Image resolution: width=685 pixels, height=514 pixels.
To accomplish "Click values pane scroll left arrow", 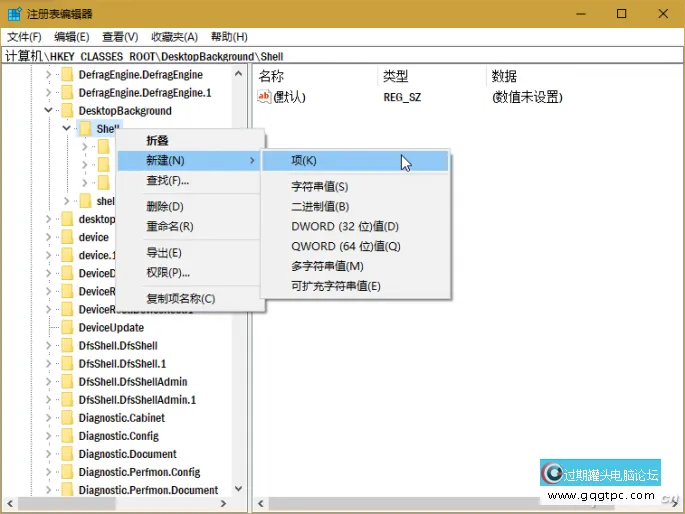I will (x=261, y=504).
